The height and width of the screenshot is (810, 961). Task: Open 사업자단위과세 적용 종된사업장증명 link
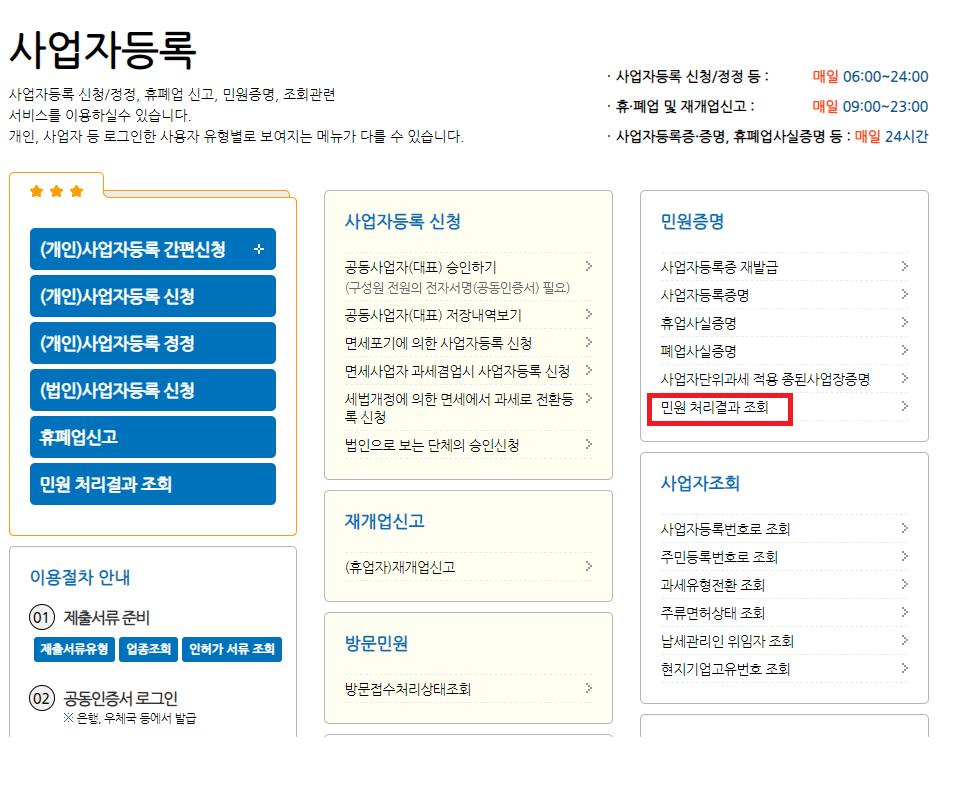point(765,379)
